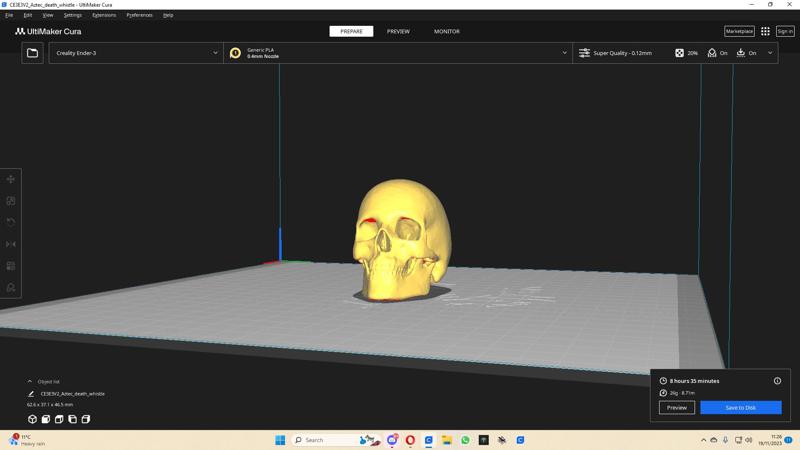This screenshot has height=450, width=800.
Task: Open the Marketplace
Action: click(739, 32)
